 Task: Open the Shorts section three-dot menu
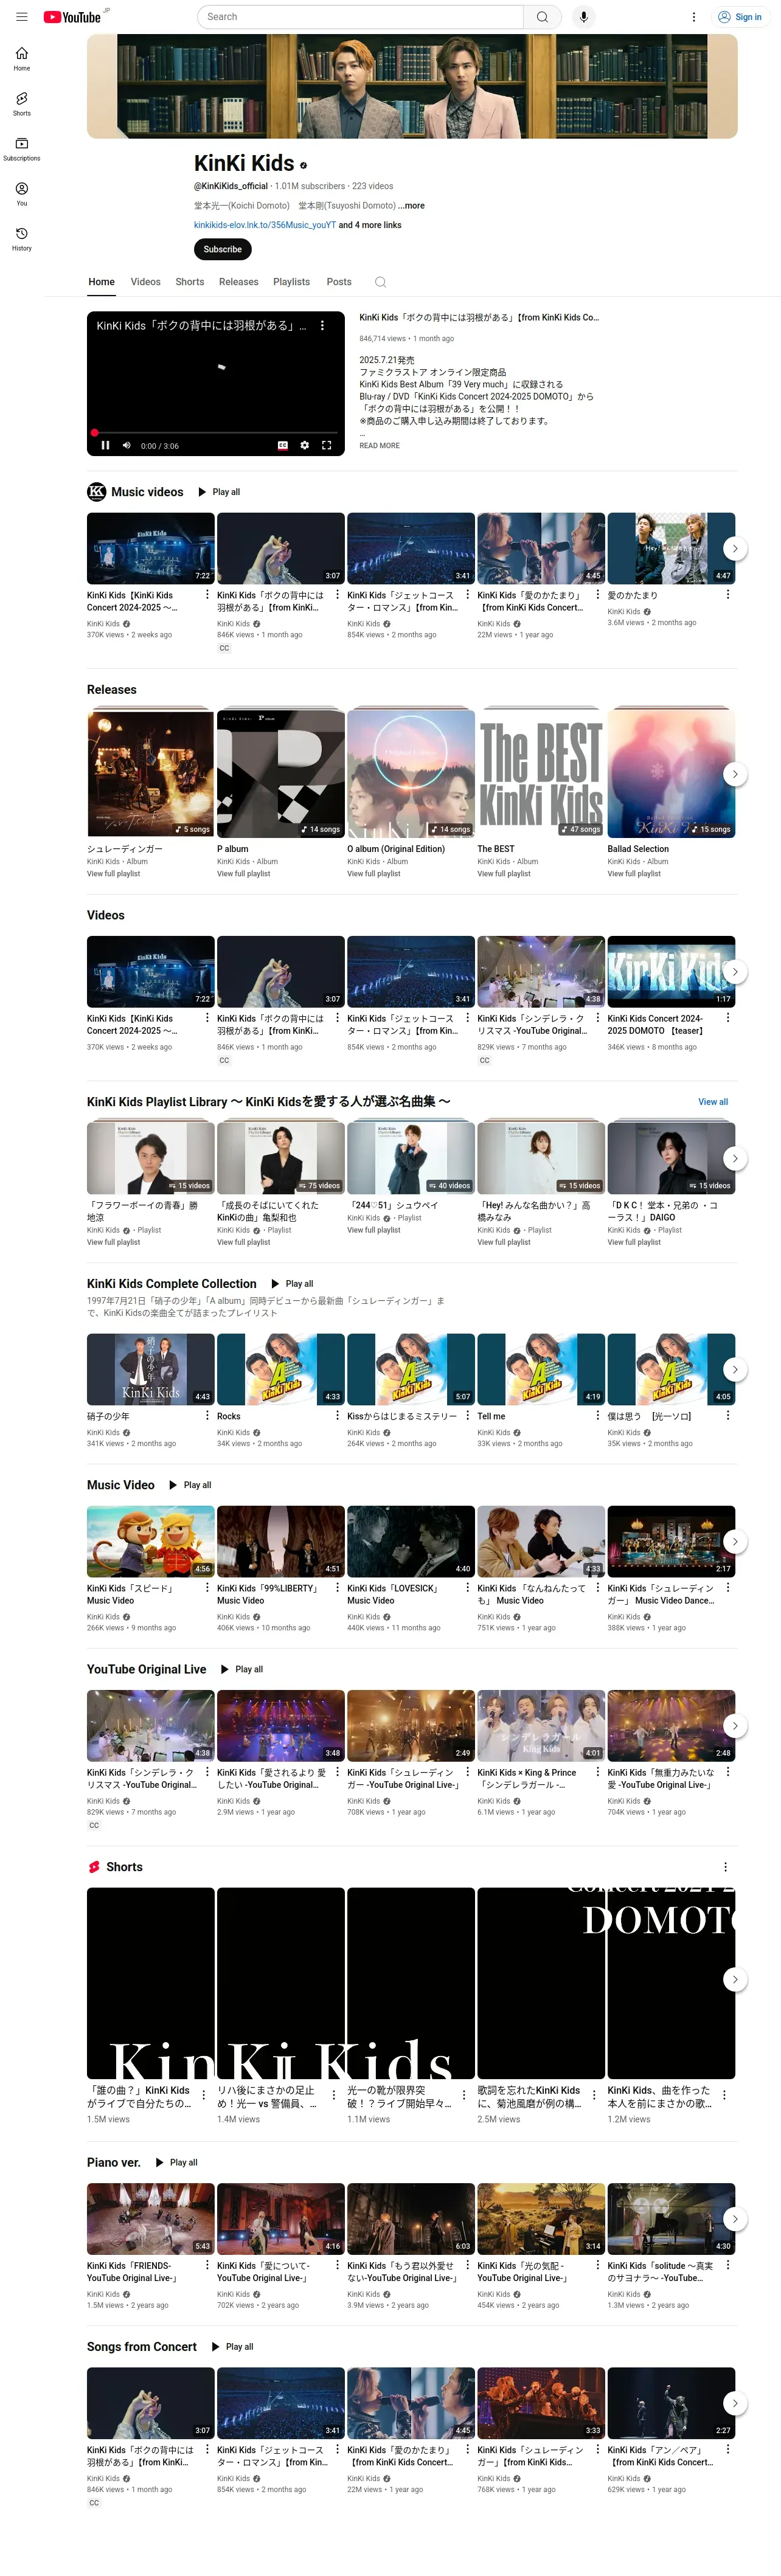[x=726, y=1867]
